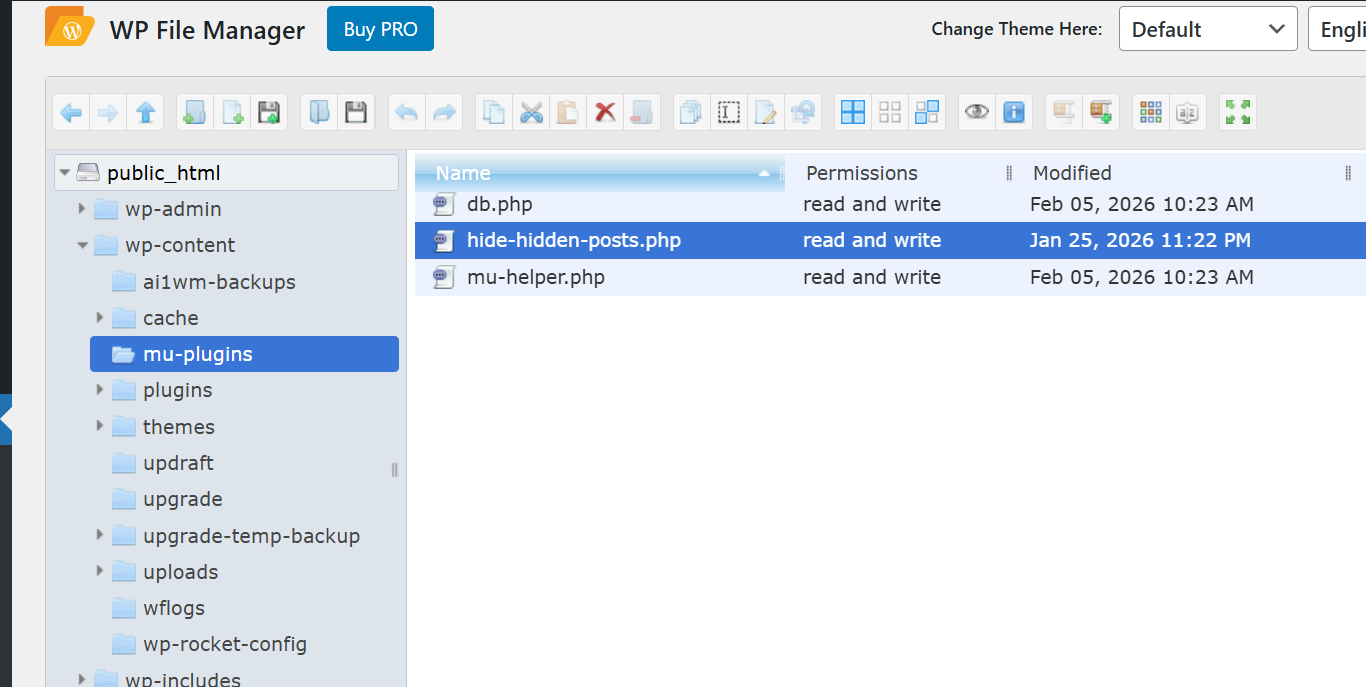1366x687 pixels.
Task: Delete the selected file with red X
Action: pos(604,112)
